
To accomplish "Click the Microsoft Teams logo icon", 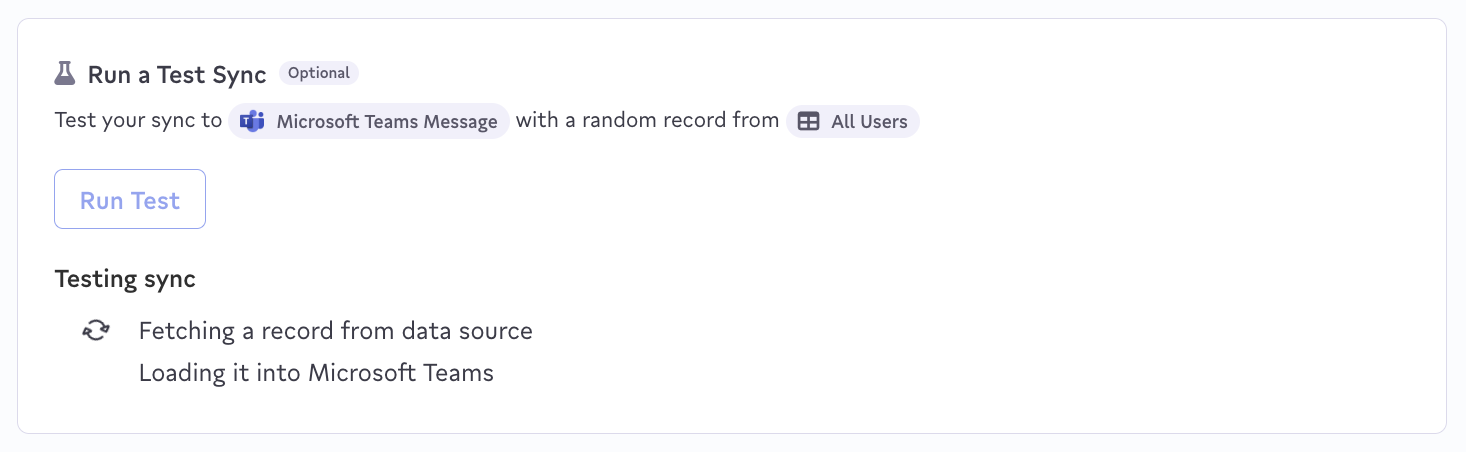I will click(252, 122).
